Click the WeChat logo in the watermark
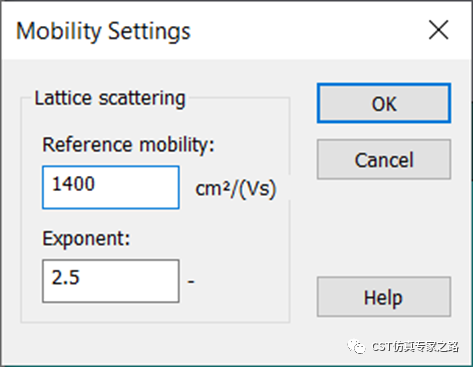473x367 pixels. point(357,347)
